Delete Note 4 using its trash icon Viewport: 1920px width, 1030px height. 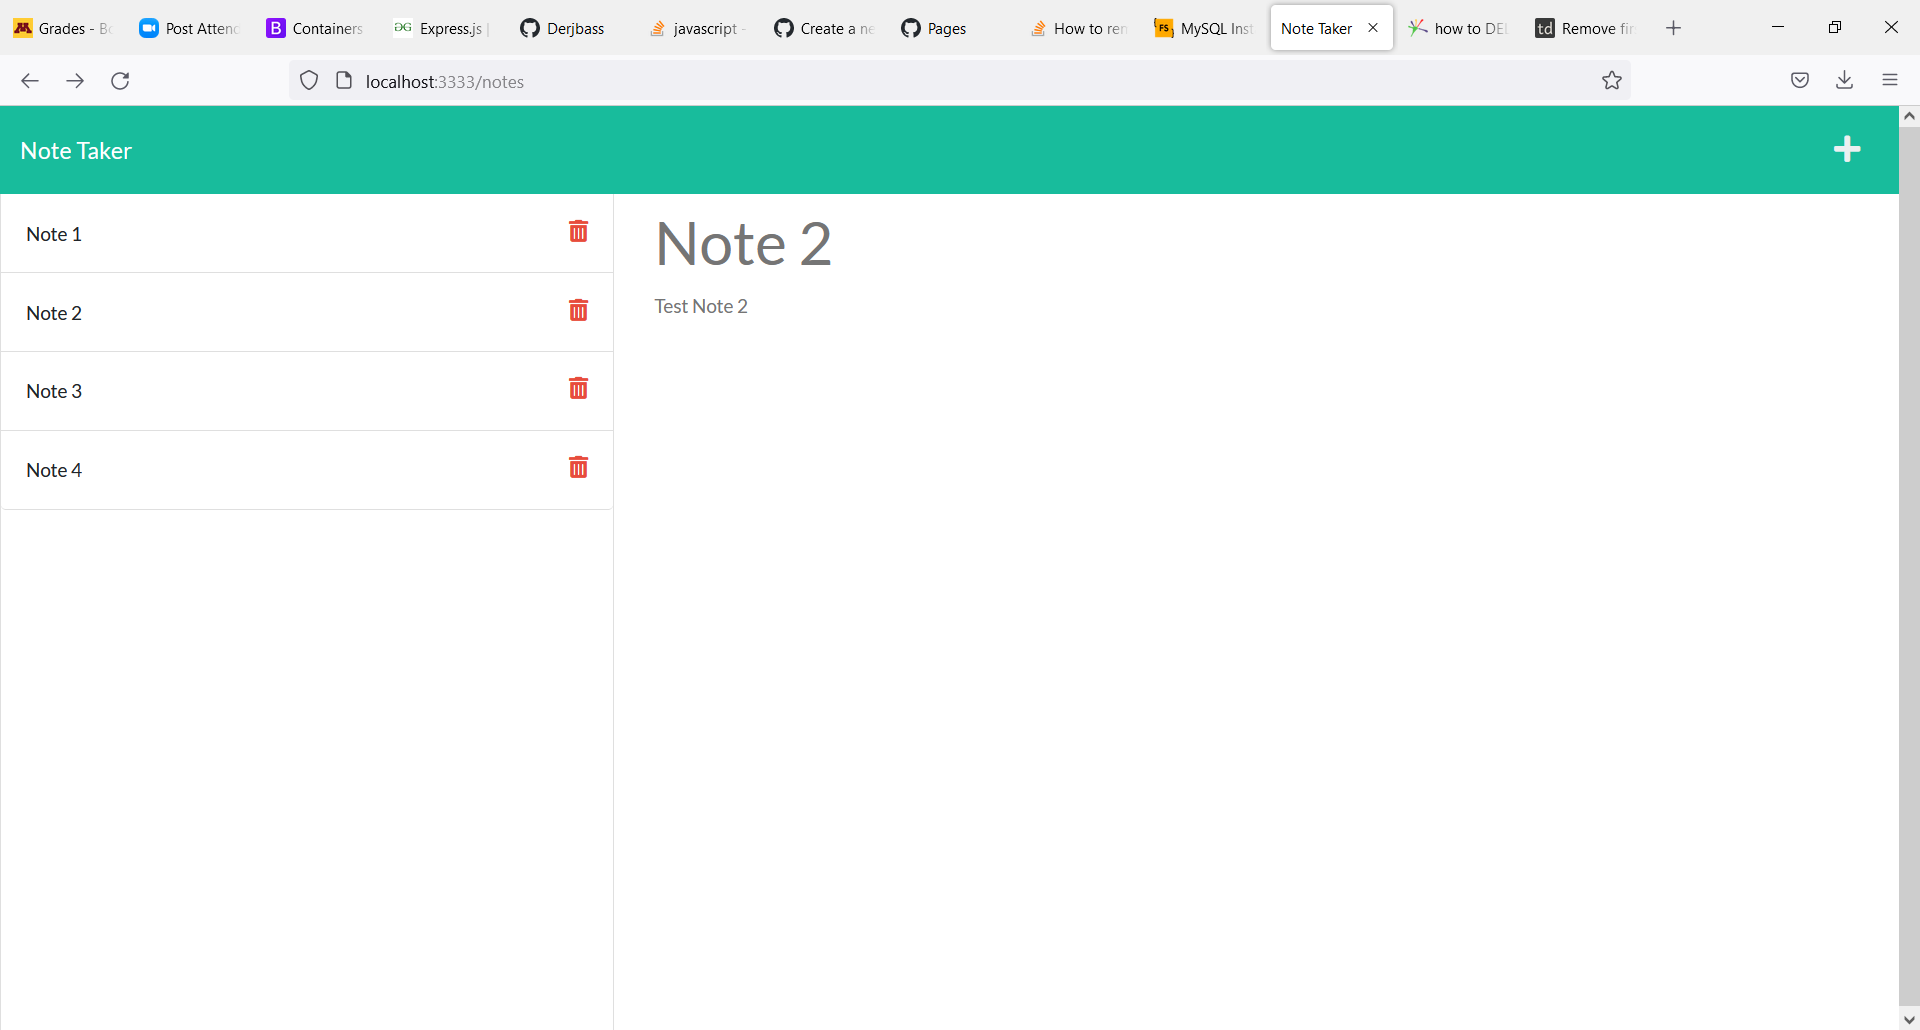click(579, 467)
